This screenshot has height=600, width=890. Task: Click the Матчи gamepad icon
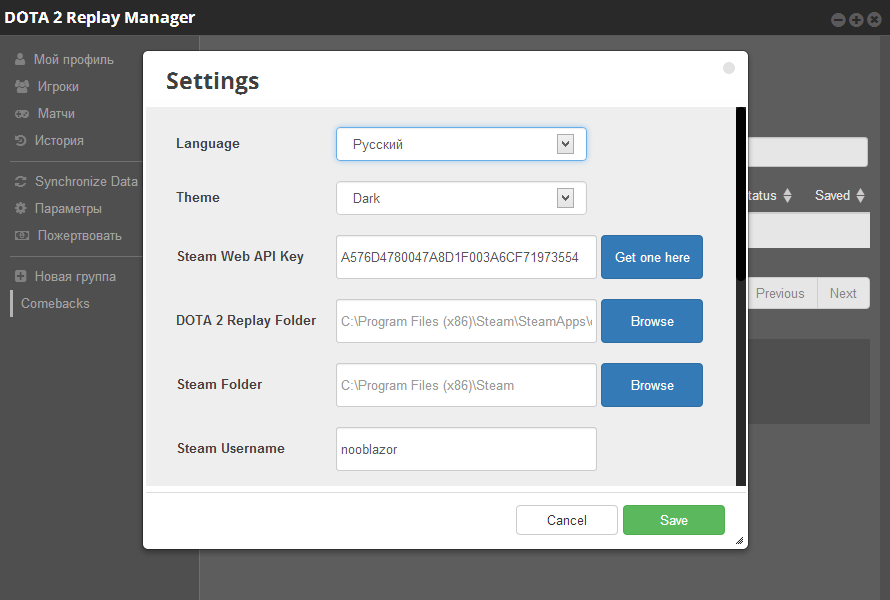(22, 114)
